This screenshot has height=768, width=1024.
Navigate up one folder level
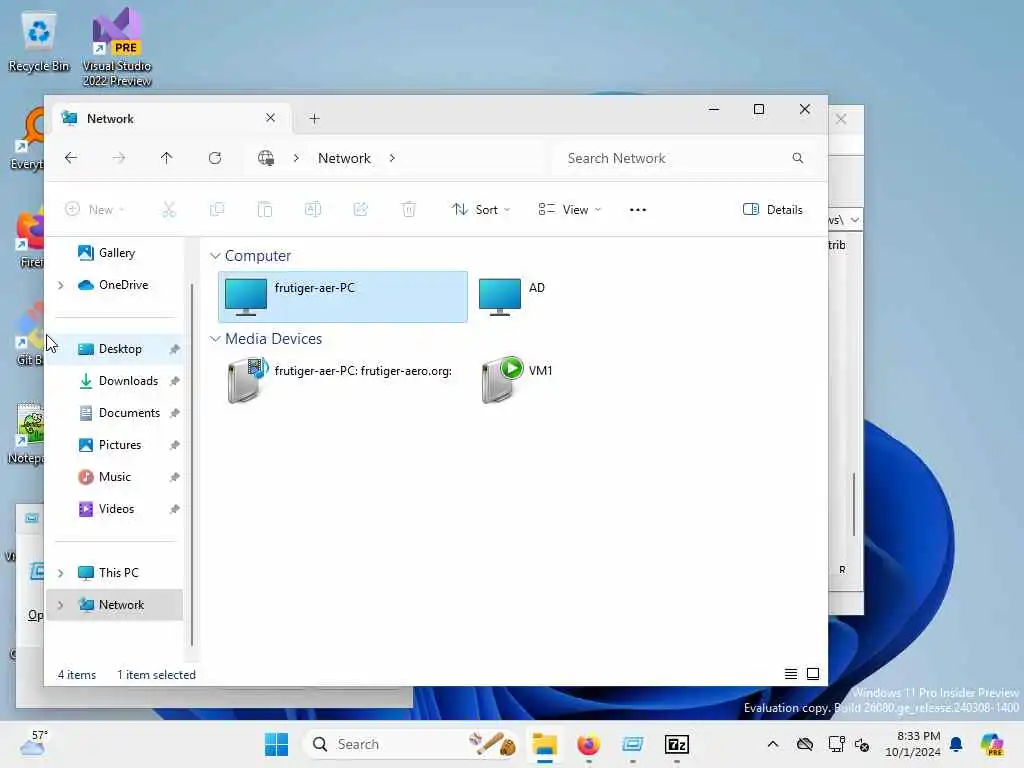[167, 158]
